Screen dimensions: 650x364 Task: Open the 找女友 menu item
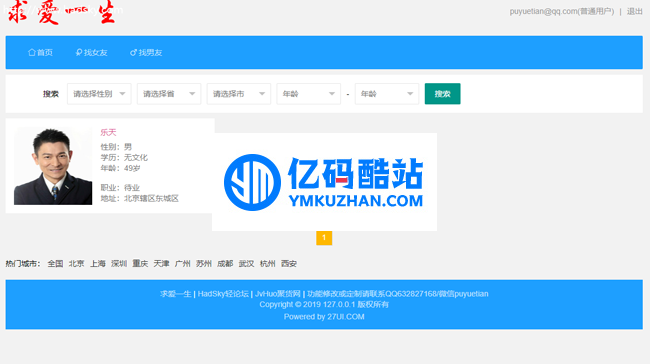point(91,52)
